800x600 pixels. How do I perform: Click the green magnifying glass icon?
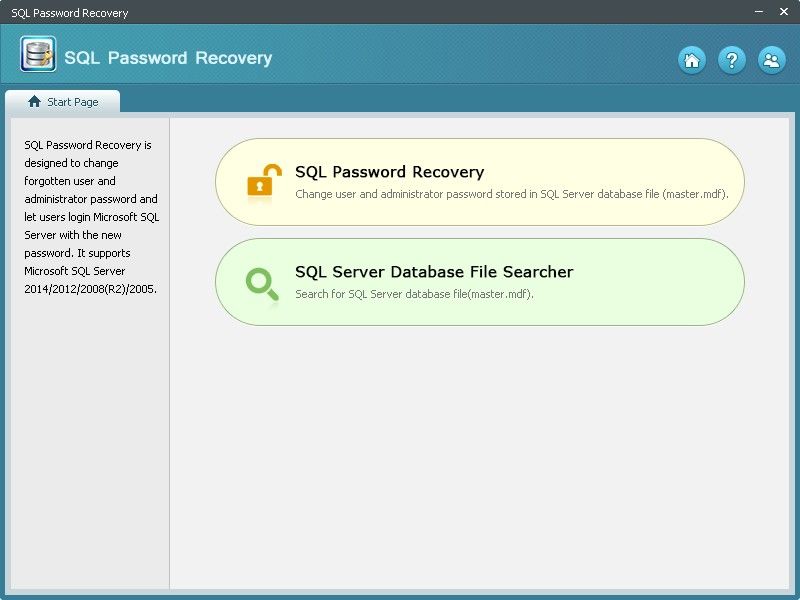(262, 284)
